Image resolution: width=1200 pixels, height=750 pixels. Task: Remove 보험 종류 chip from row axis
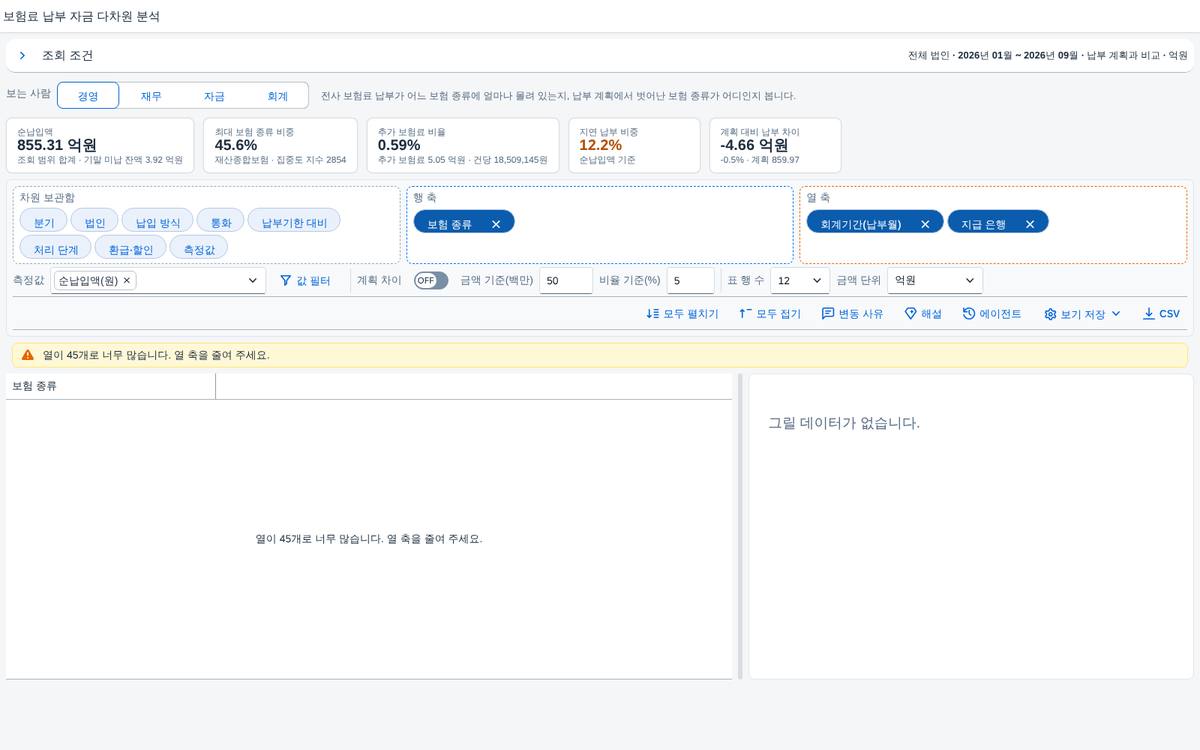pos(496,224)
